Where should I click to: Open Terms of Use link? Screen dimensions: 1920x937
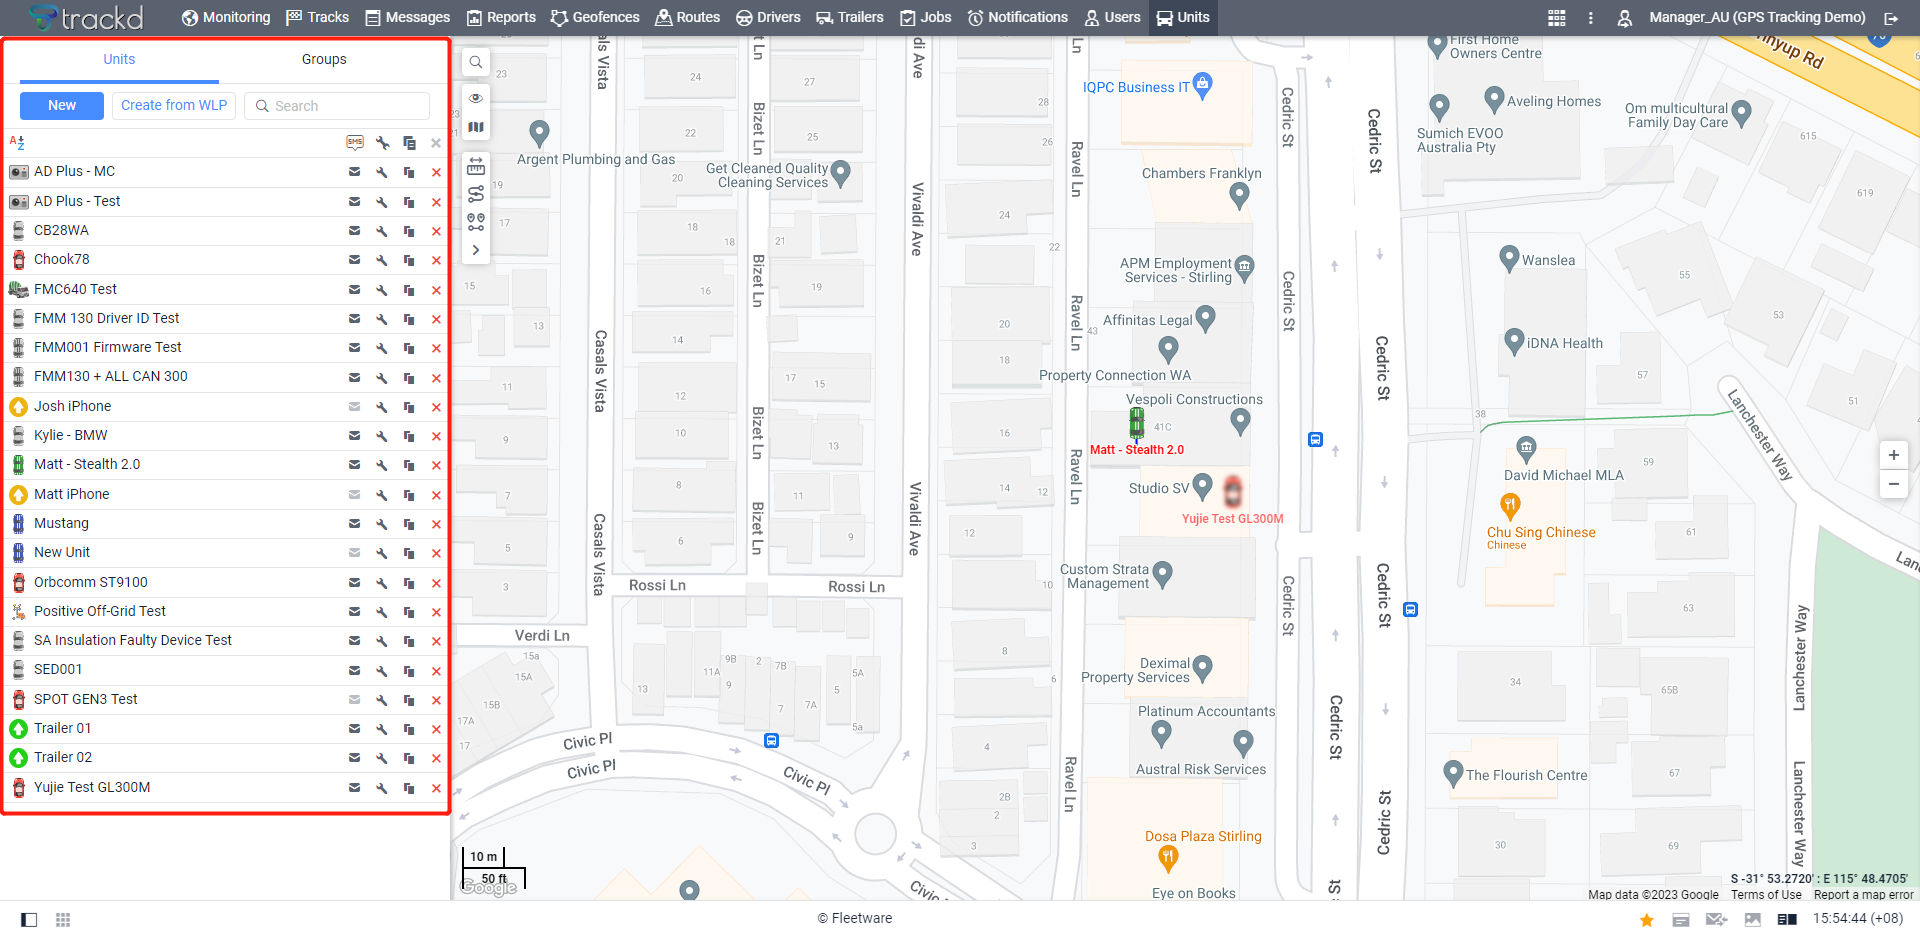[x=1766, y=895]
